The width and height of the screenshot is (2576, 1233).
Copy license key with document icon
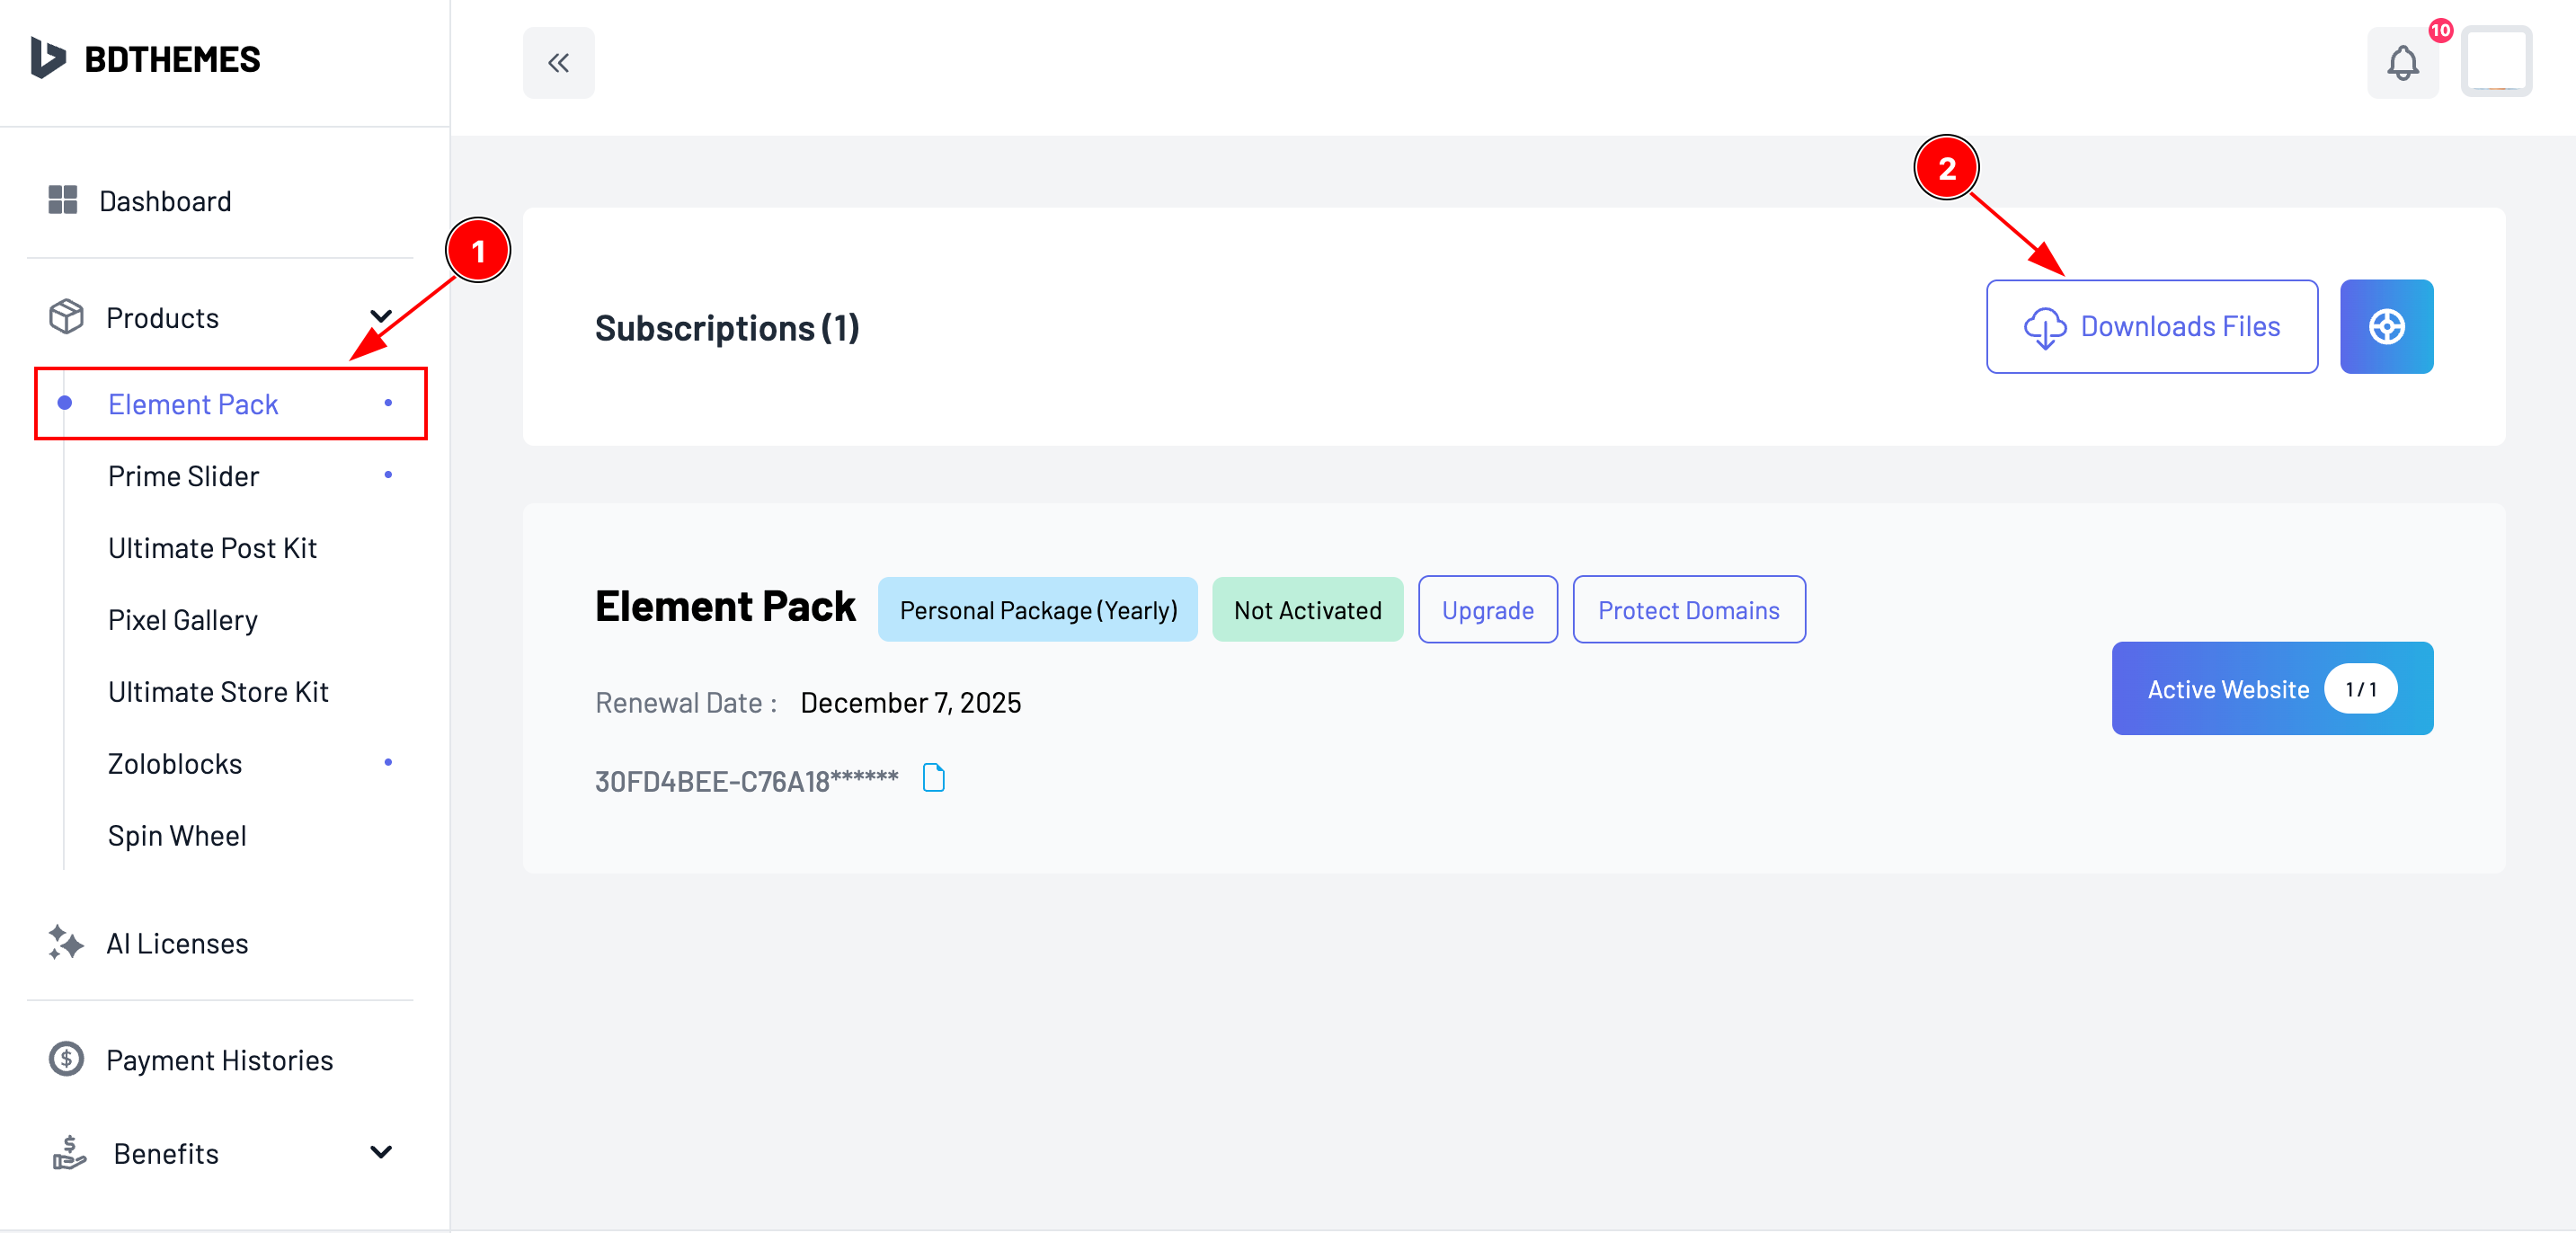click(933, 778)
